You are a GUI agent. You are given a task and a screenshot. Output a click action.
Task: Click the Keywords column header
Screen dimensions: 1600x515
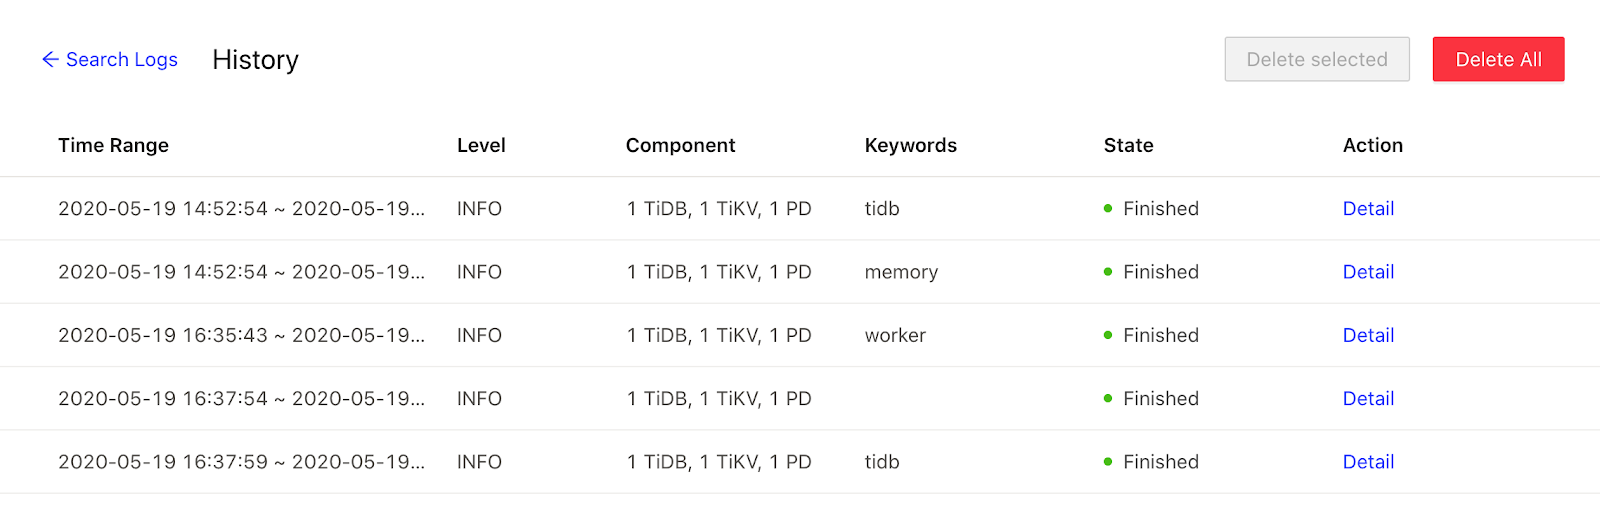(x=910, y=146)
